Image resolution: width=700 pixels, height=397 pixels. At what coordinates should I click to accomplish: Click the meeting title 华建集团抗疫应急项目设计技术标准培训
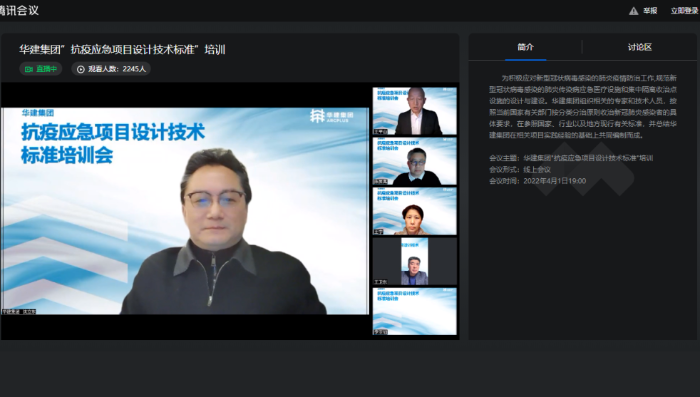pos(122,49)
